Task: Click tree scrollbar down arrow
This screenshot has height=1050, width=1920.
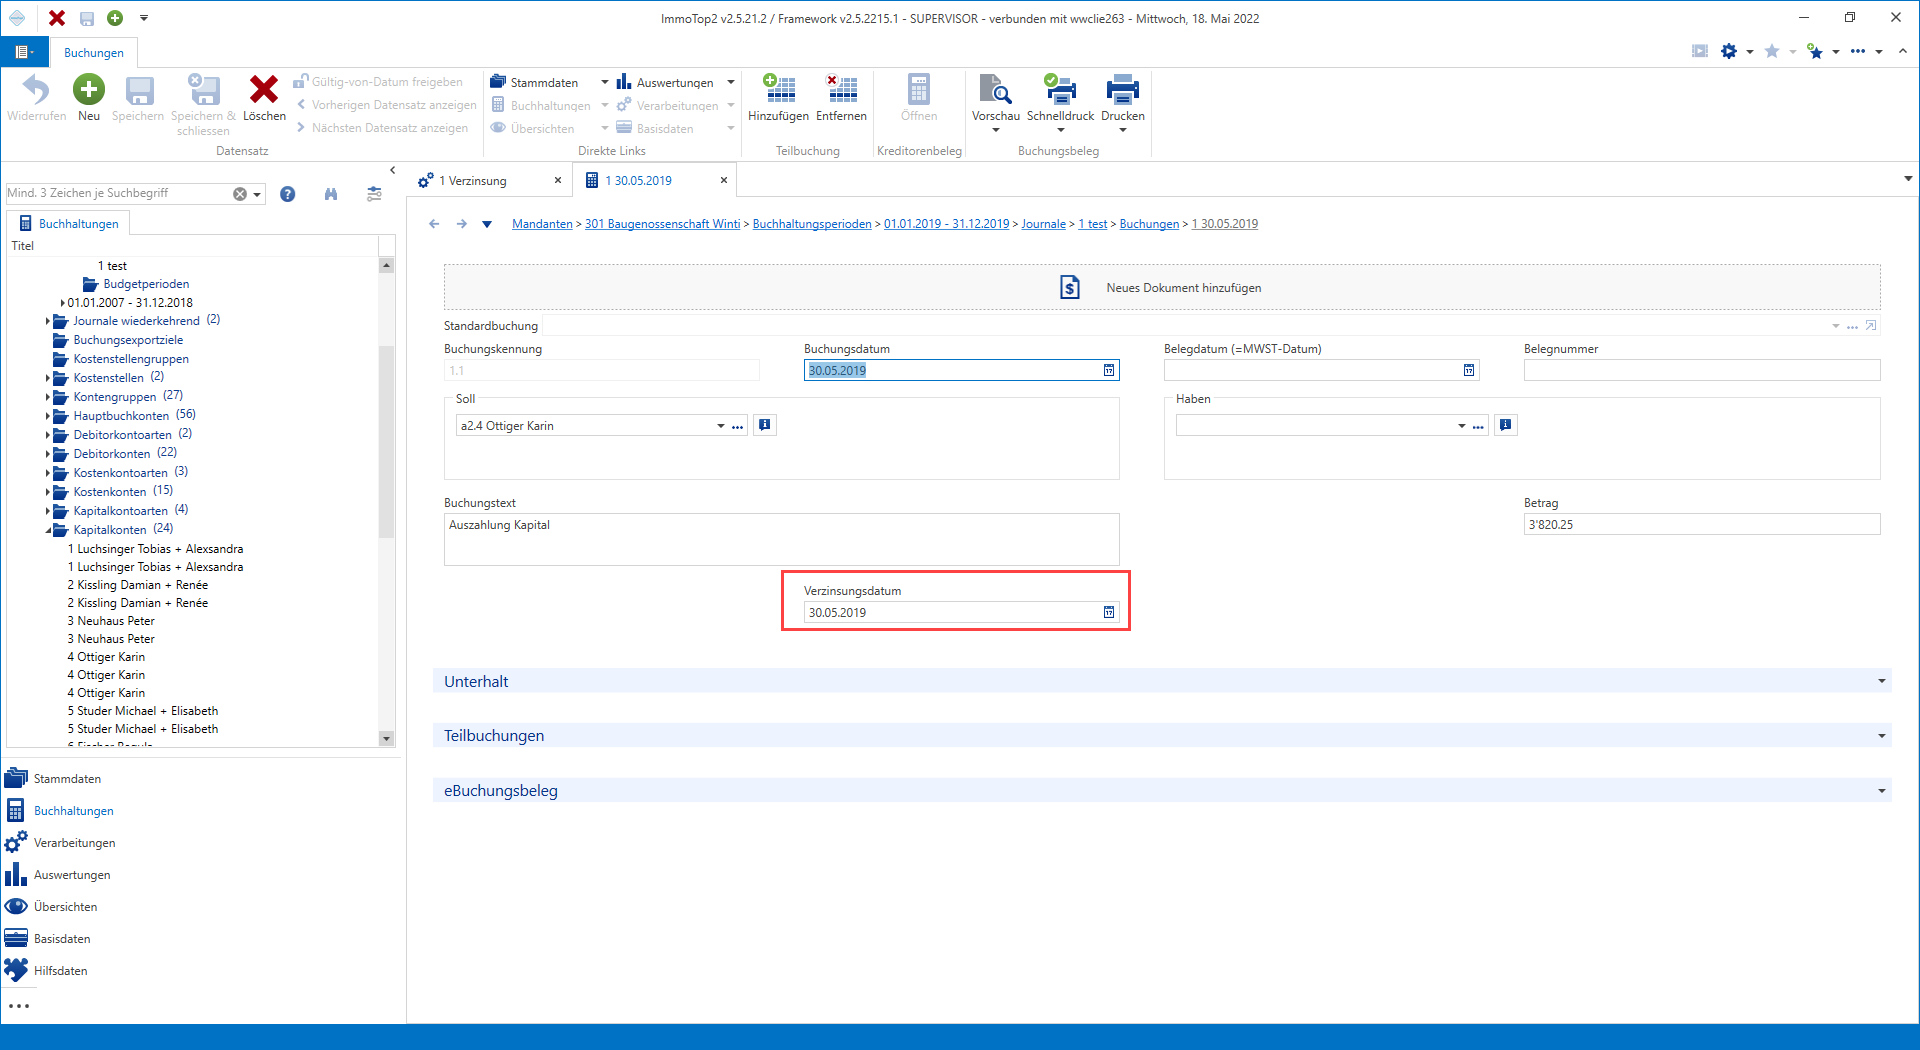Action: (387, 738)
